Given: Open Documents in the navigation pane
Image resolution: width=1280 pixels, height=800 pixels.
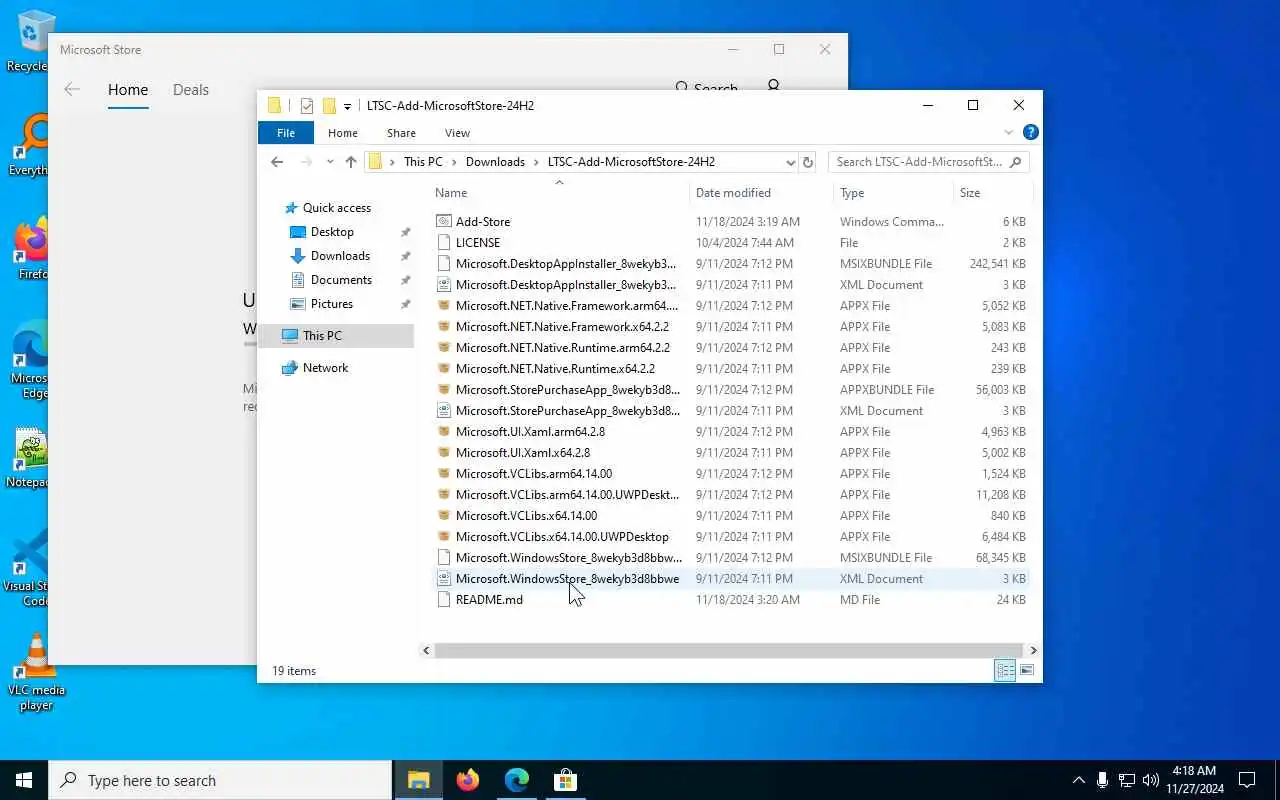Looking at the screenshot, I should point(341,280).
